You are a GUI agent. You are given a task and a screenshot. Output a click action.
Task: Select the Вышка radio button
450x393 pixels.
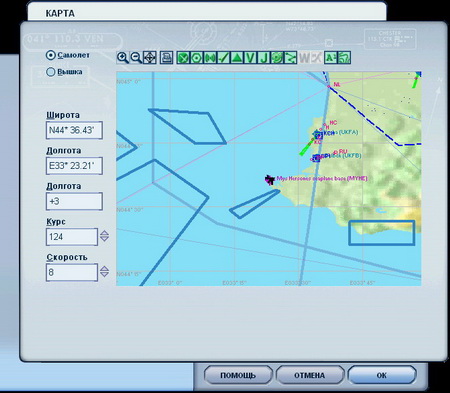(x=50, y=72)
